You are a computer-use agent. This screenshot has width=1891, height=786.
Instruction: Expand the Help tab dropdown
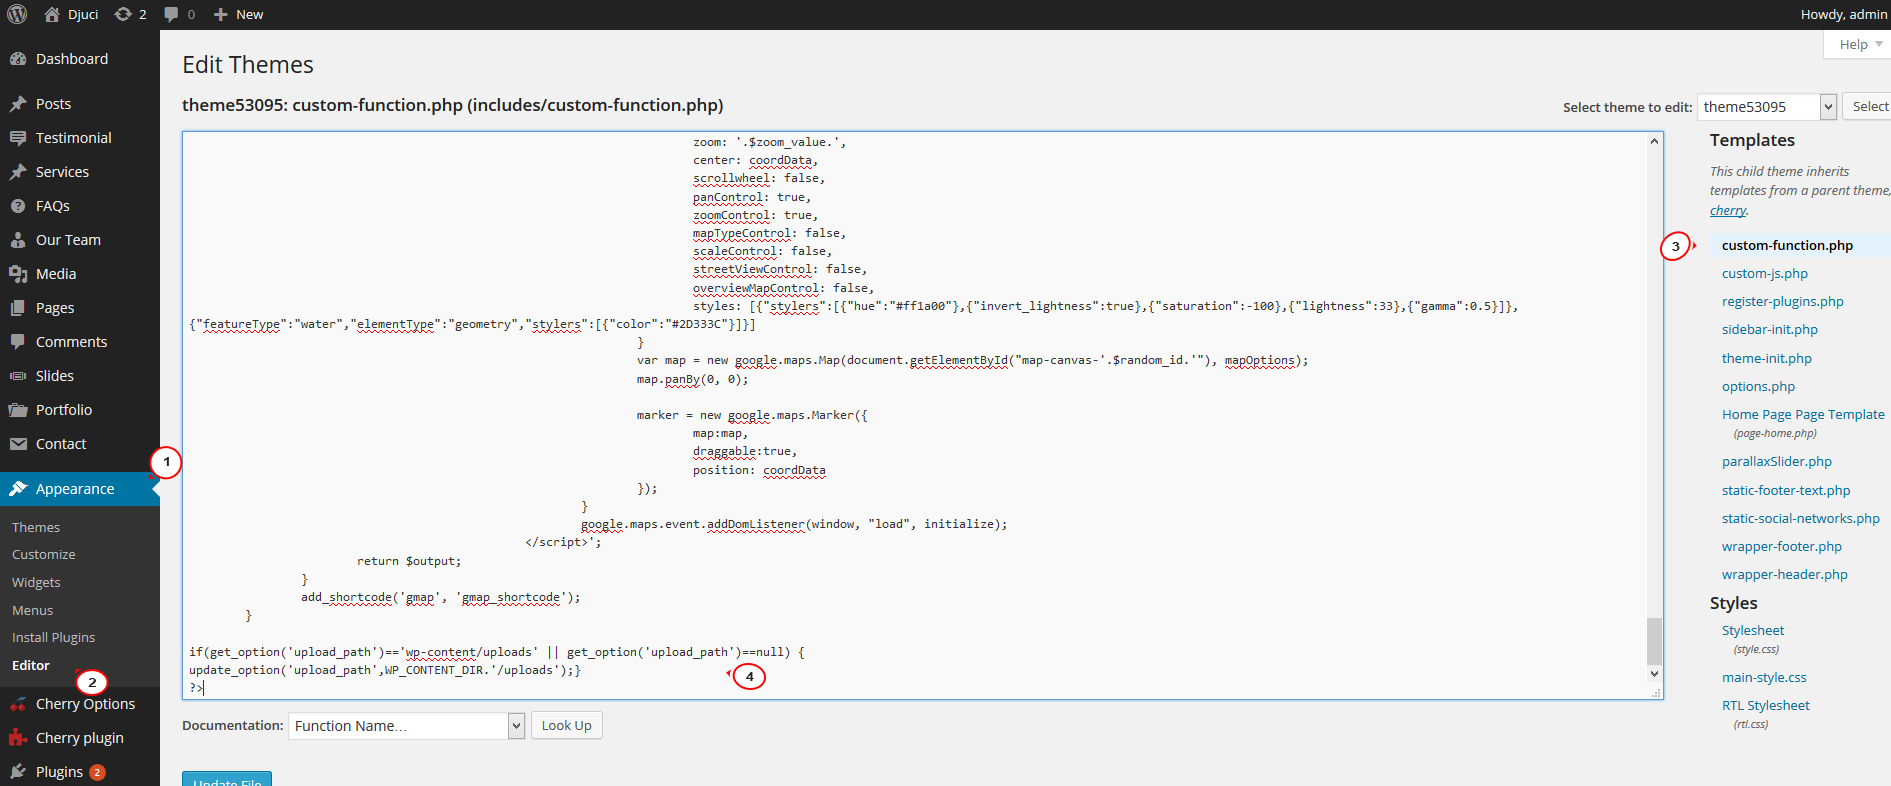(1860, 44)
